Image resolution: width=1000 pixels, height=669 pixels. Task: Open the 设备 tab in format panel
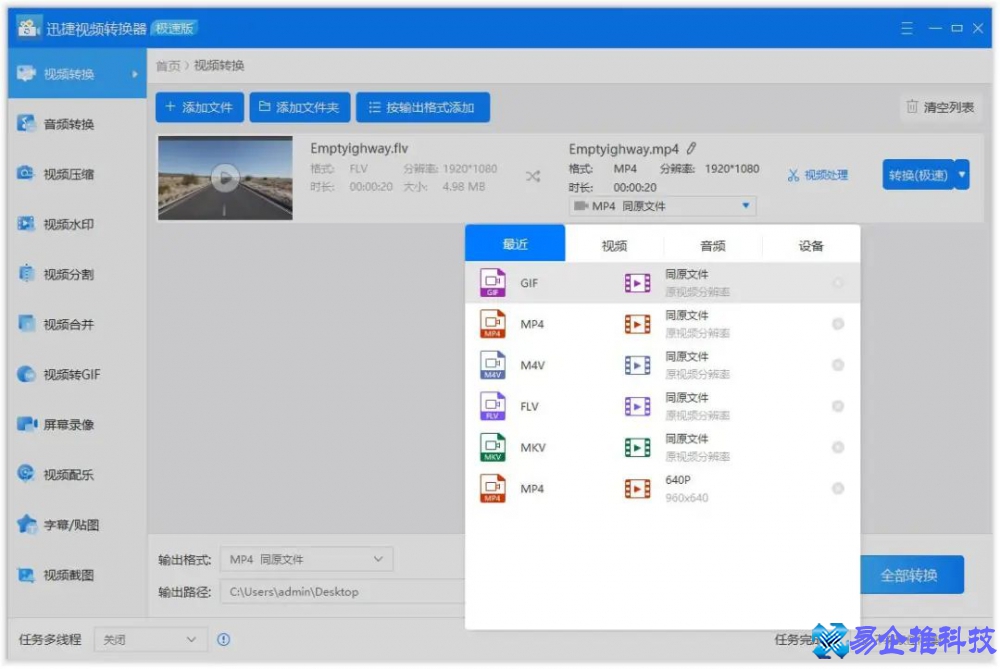click(810, 243)
